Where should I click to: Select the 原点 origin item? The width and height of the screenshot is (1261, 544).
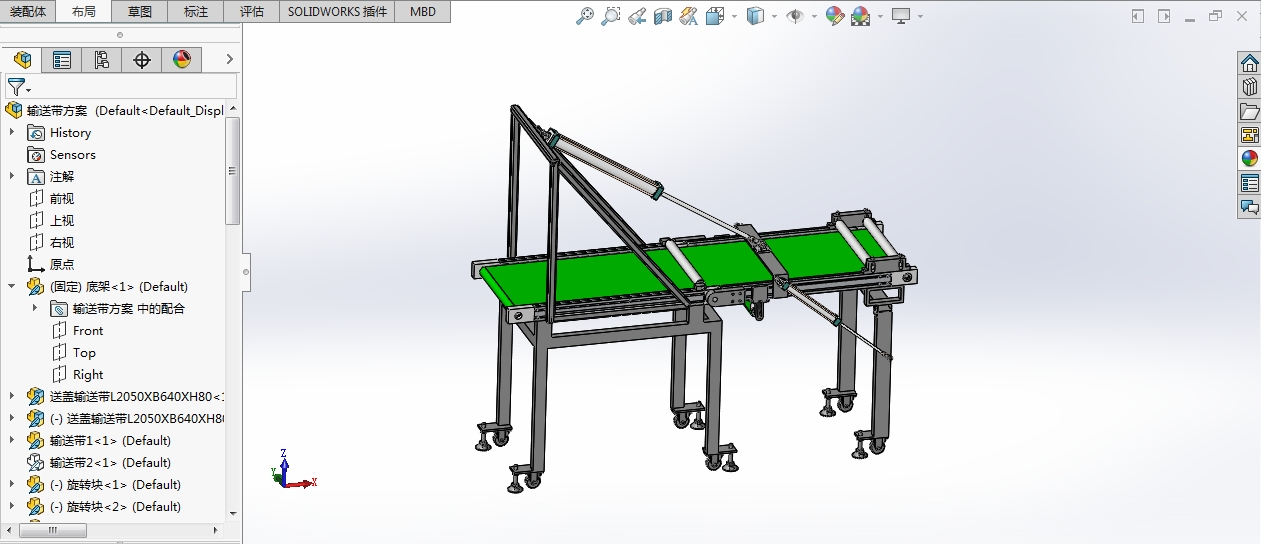coord(51,264)
